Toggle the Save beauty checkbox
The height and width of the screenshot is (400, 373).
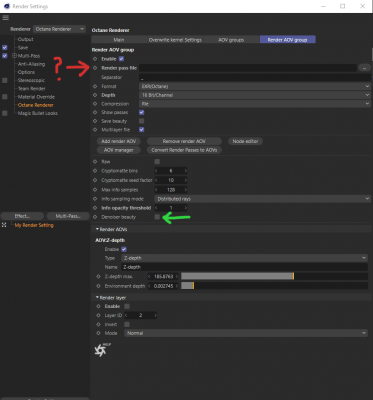142,121
